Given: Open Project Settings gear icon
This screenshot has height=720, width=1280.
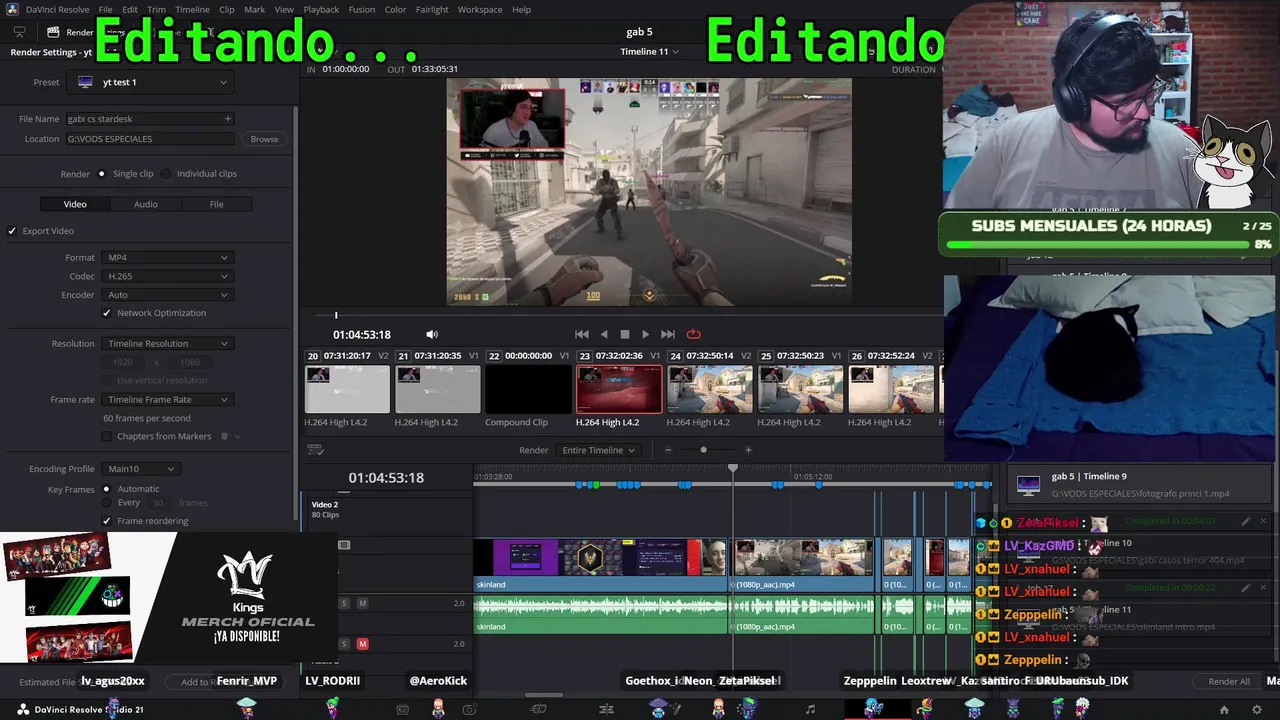Looking at the screenshot, I should (x=1257, y=710).
